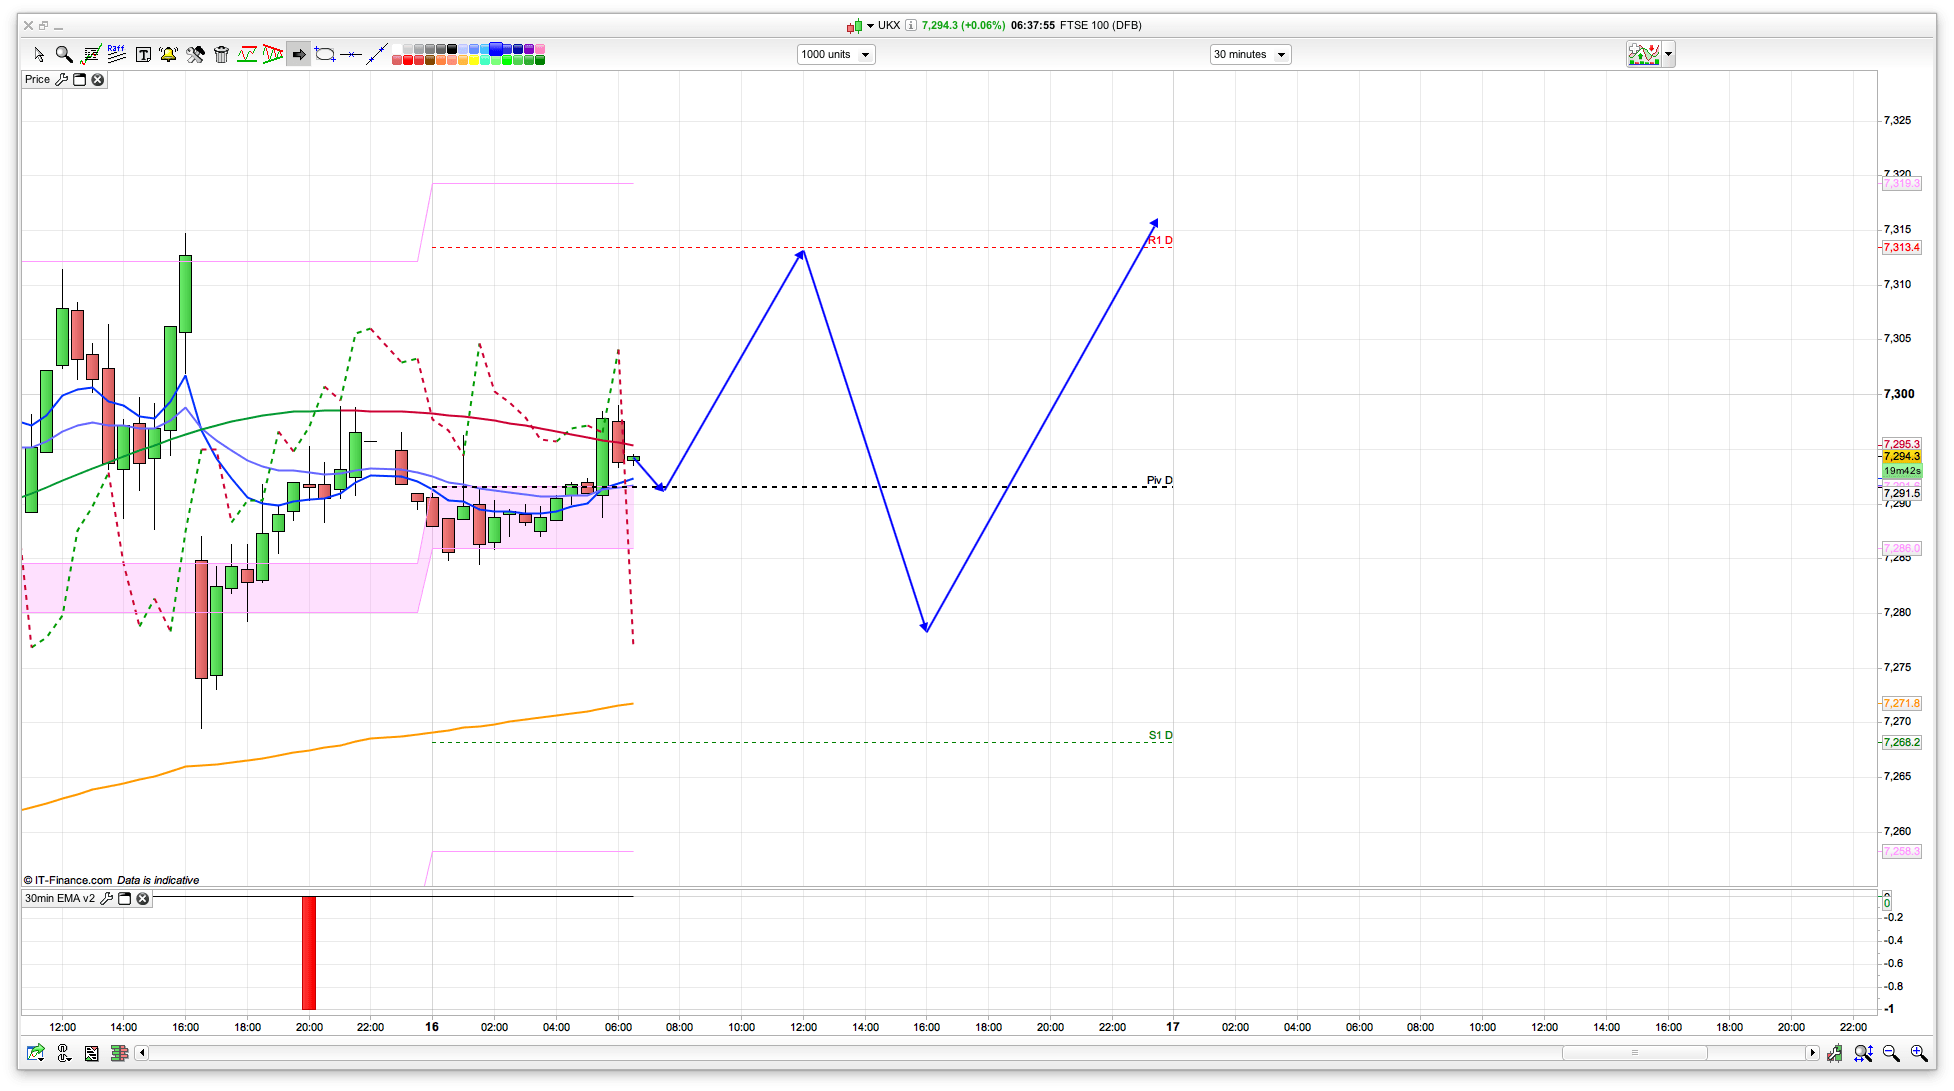The height and width of the screenshot is (1091, 1954).
Task: Open the UKX instrument selector arrow
Action: [x=870, y=26]
